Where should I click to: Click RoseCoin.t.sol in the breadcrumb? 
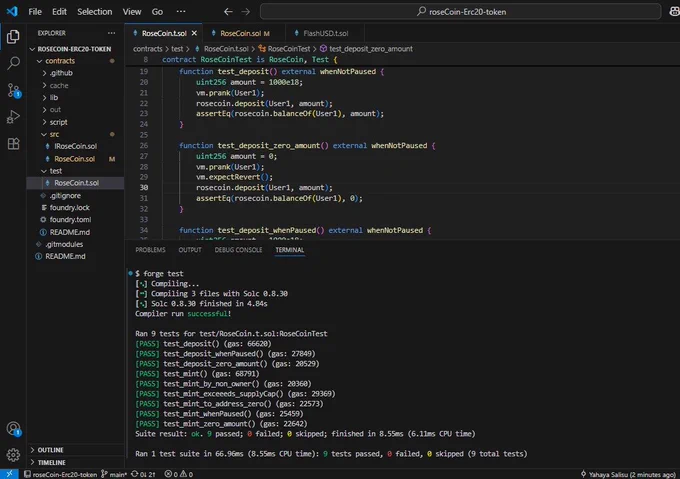pyautogui.click(x=222, y=49)
